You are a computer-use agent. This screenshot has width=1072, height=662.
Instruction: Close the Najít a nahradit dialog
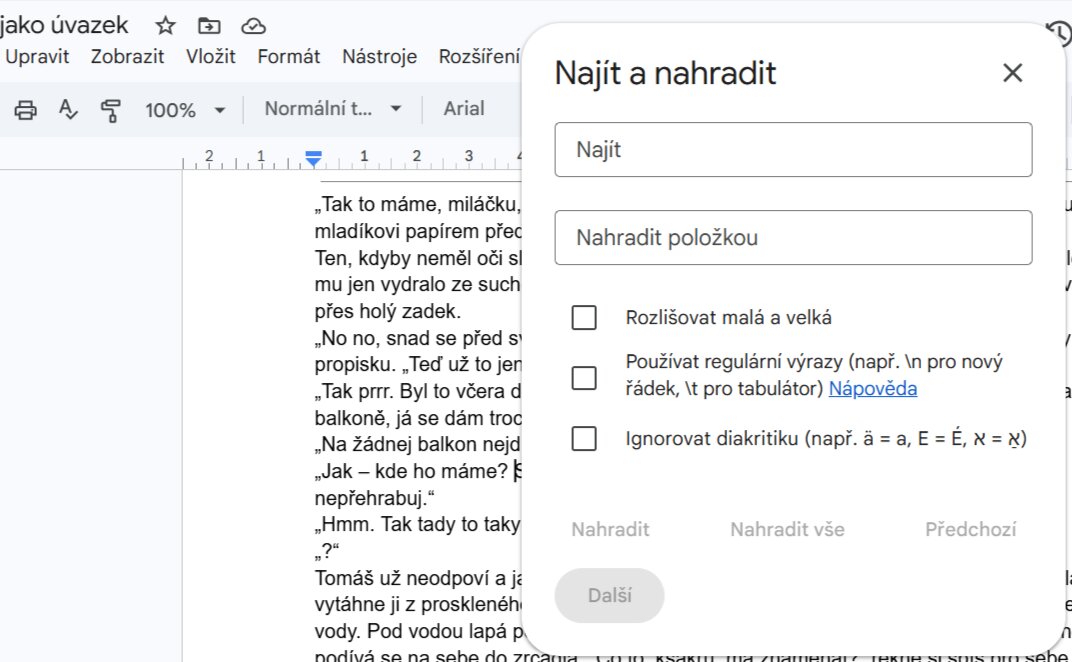coord(1013,72)
